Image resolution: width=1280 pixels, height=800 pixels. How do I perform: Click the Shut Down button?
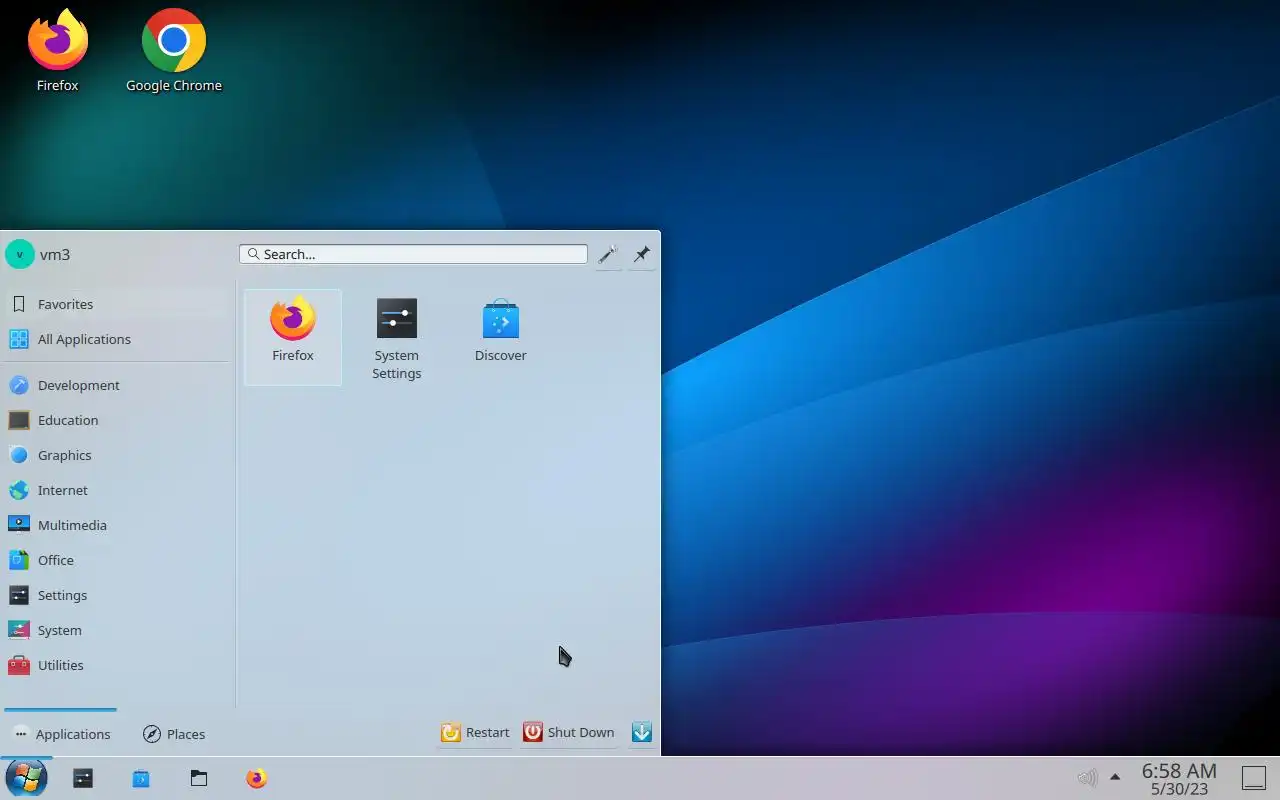(x=568, y=733)
